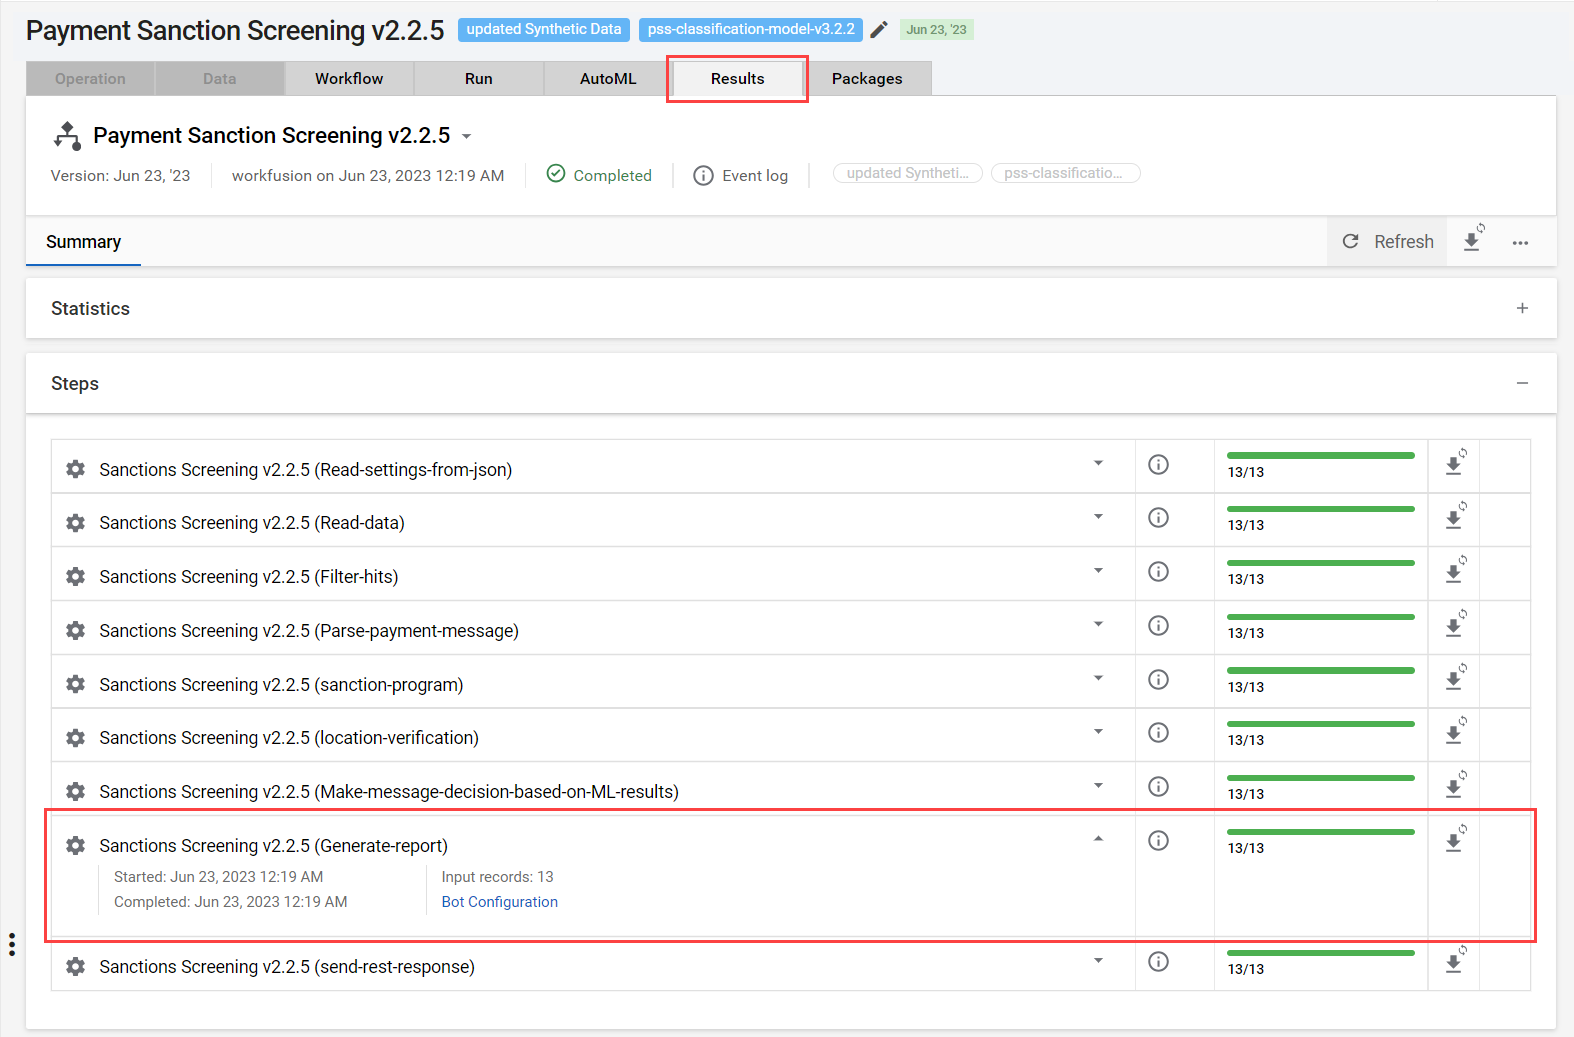The image size is (1574, 1037).
Task: Download results of Generate-report step
Action: [x=1455, y=840]
